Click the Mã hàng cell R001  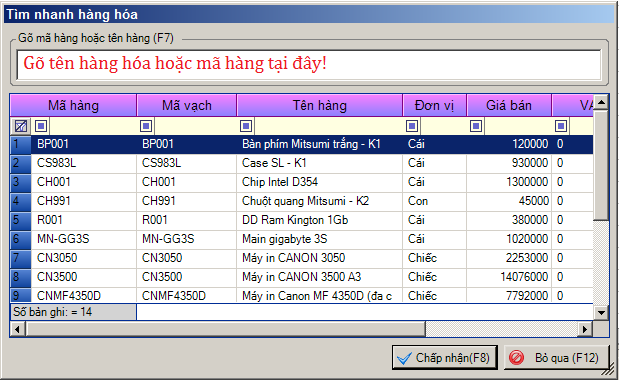[x=84, y=220]
